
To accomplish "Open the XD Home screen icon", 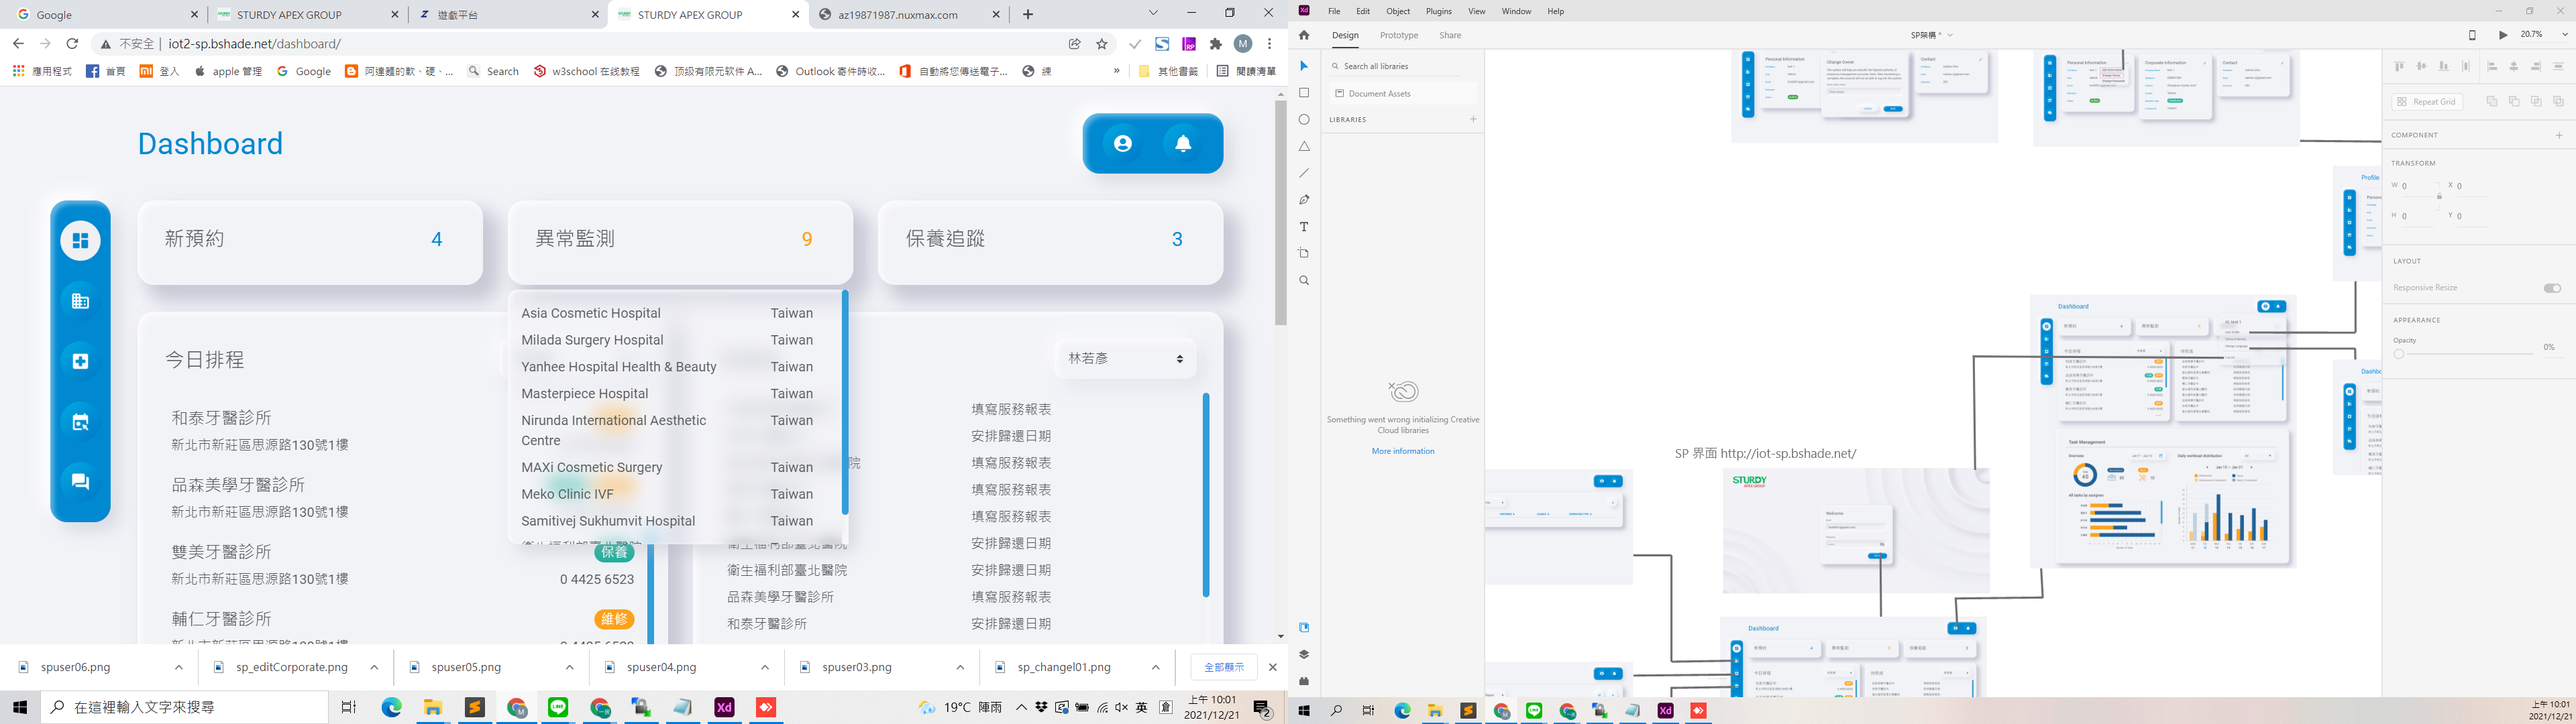I will pos(1304,35).
